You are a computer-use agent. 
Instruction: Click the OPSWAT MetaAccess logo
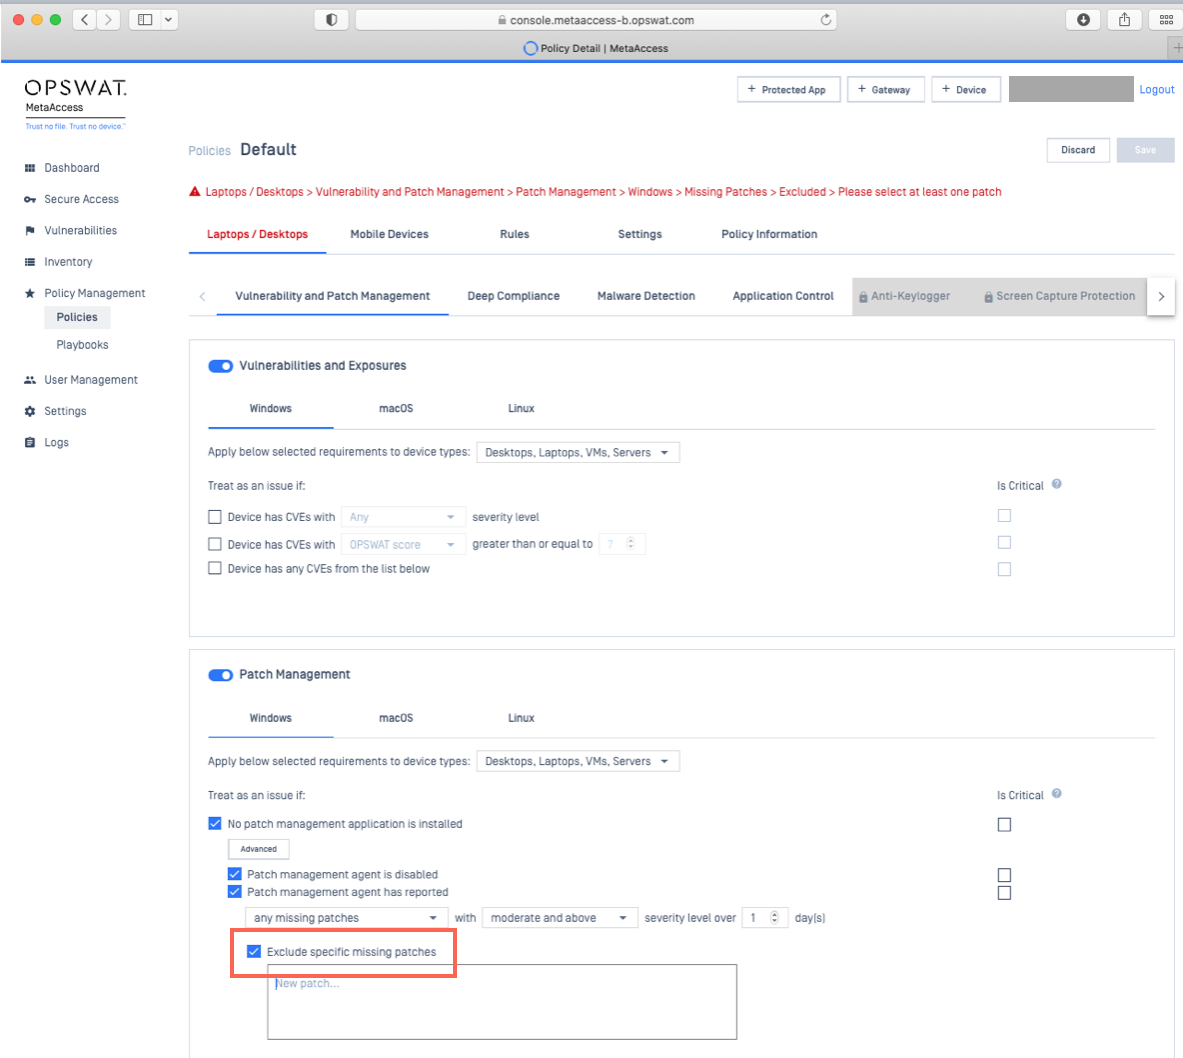pos(75,104)
